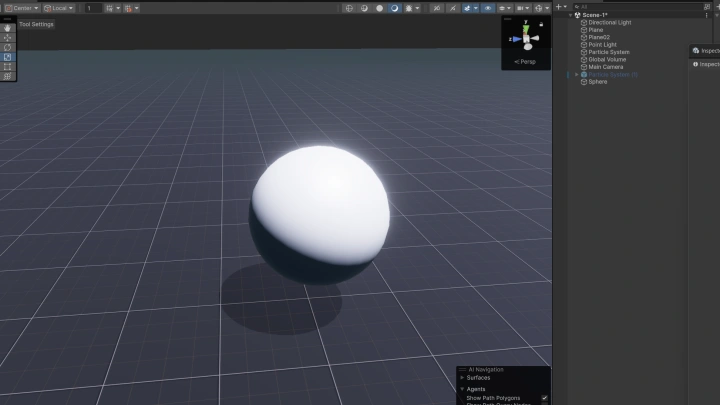Click the grid snap value field

93,8
